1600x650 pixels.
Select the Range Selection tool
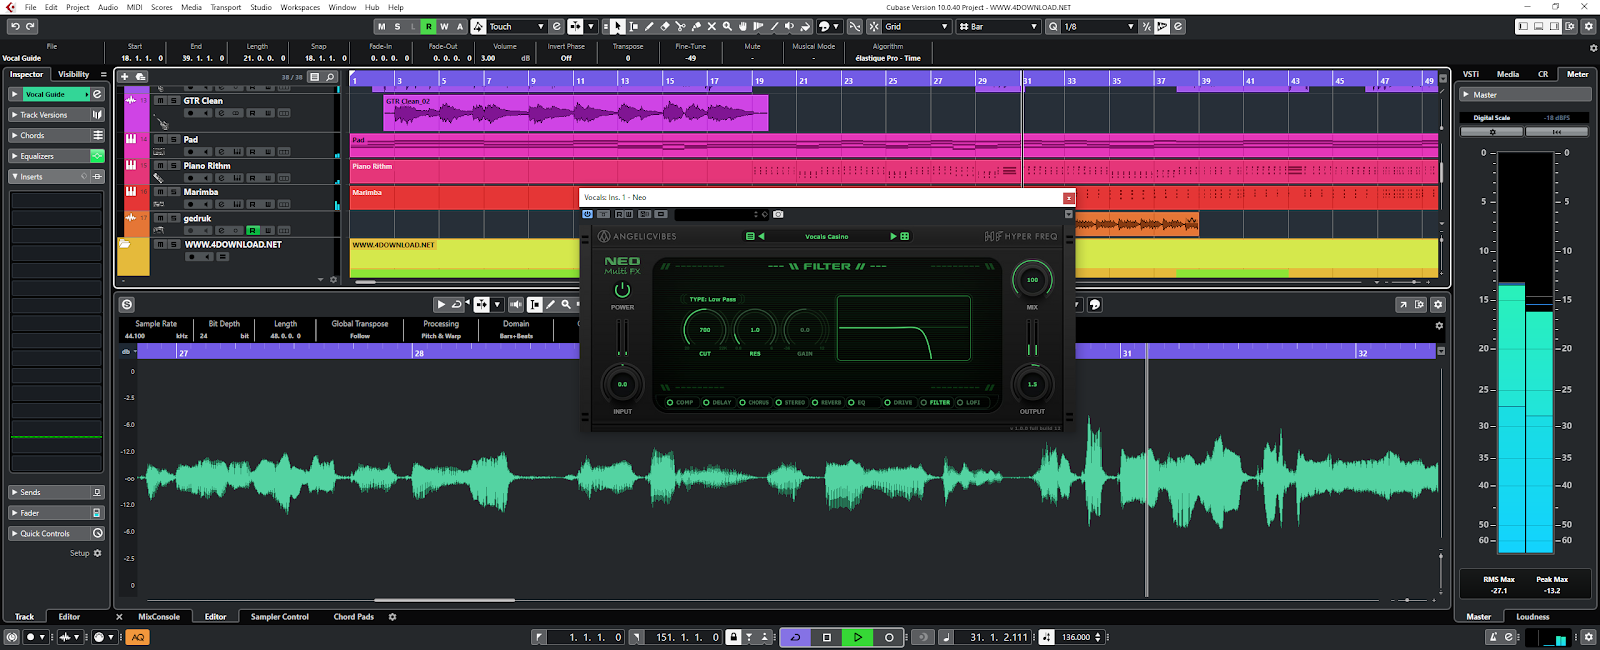pyautogui.click(x=633, y=27)
